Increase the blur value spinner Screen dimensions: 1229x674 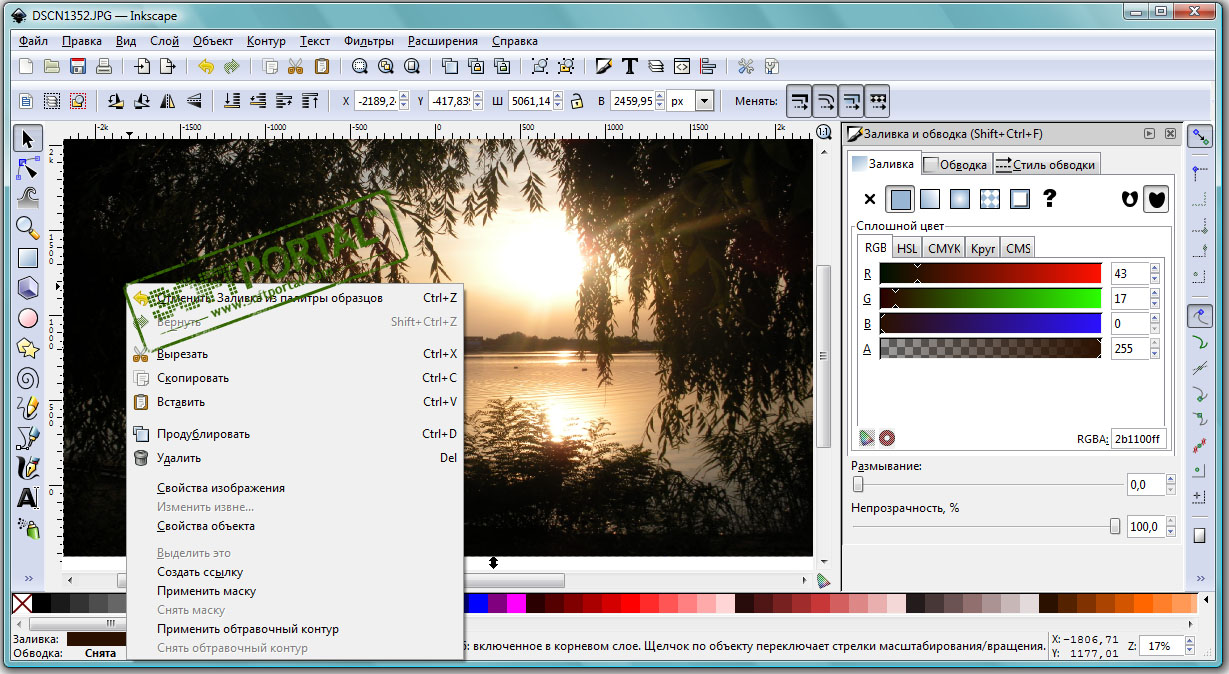point(1171,479)
